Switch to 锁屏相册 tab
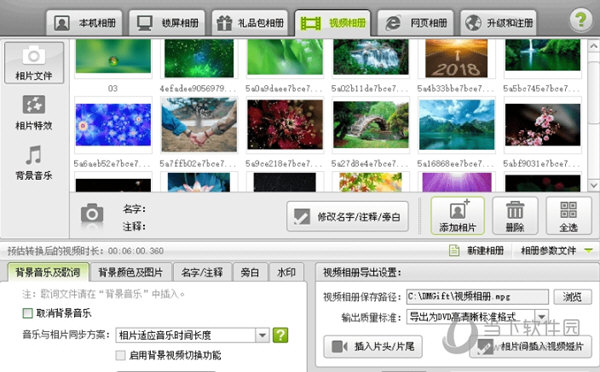The width and height of the screenshot is (600, 372). (167, 23)
